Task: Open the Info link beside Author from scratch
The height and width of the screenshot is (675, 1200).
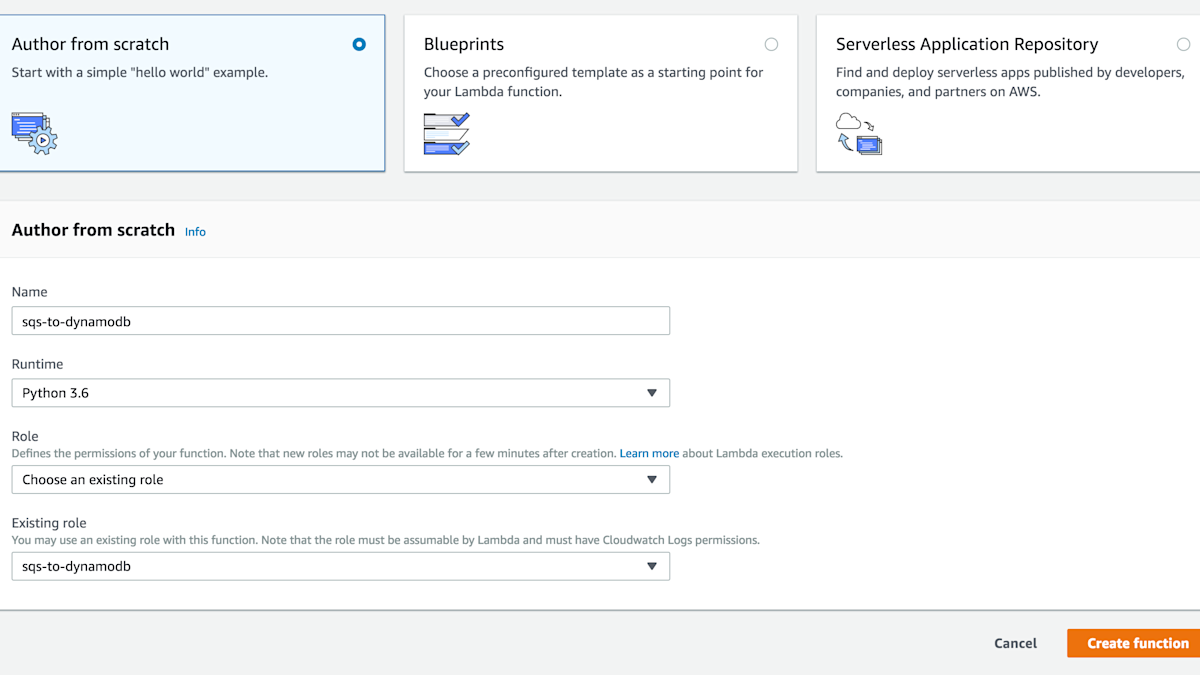Action: click(x=195, y=232)
